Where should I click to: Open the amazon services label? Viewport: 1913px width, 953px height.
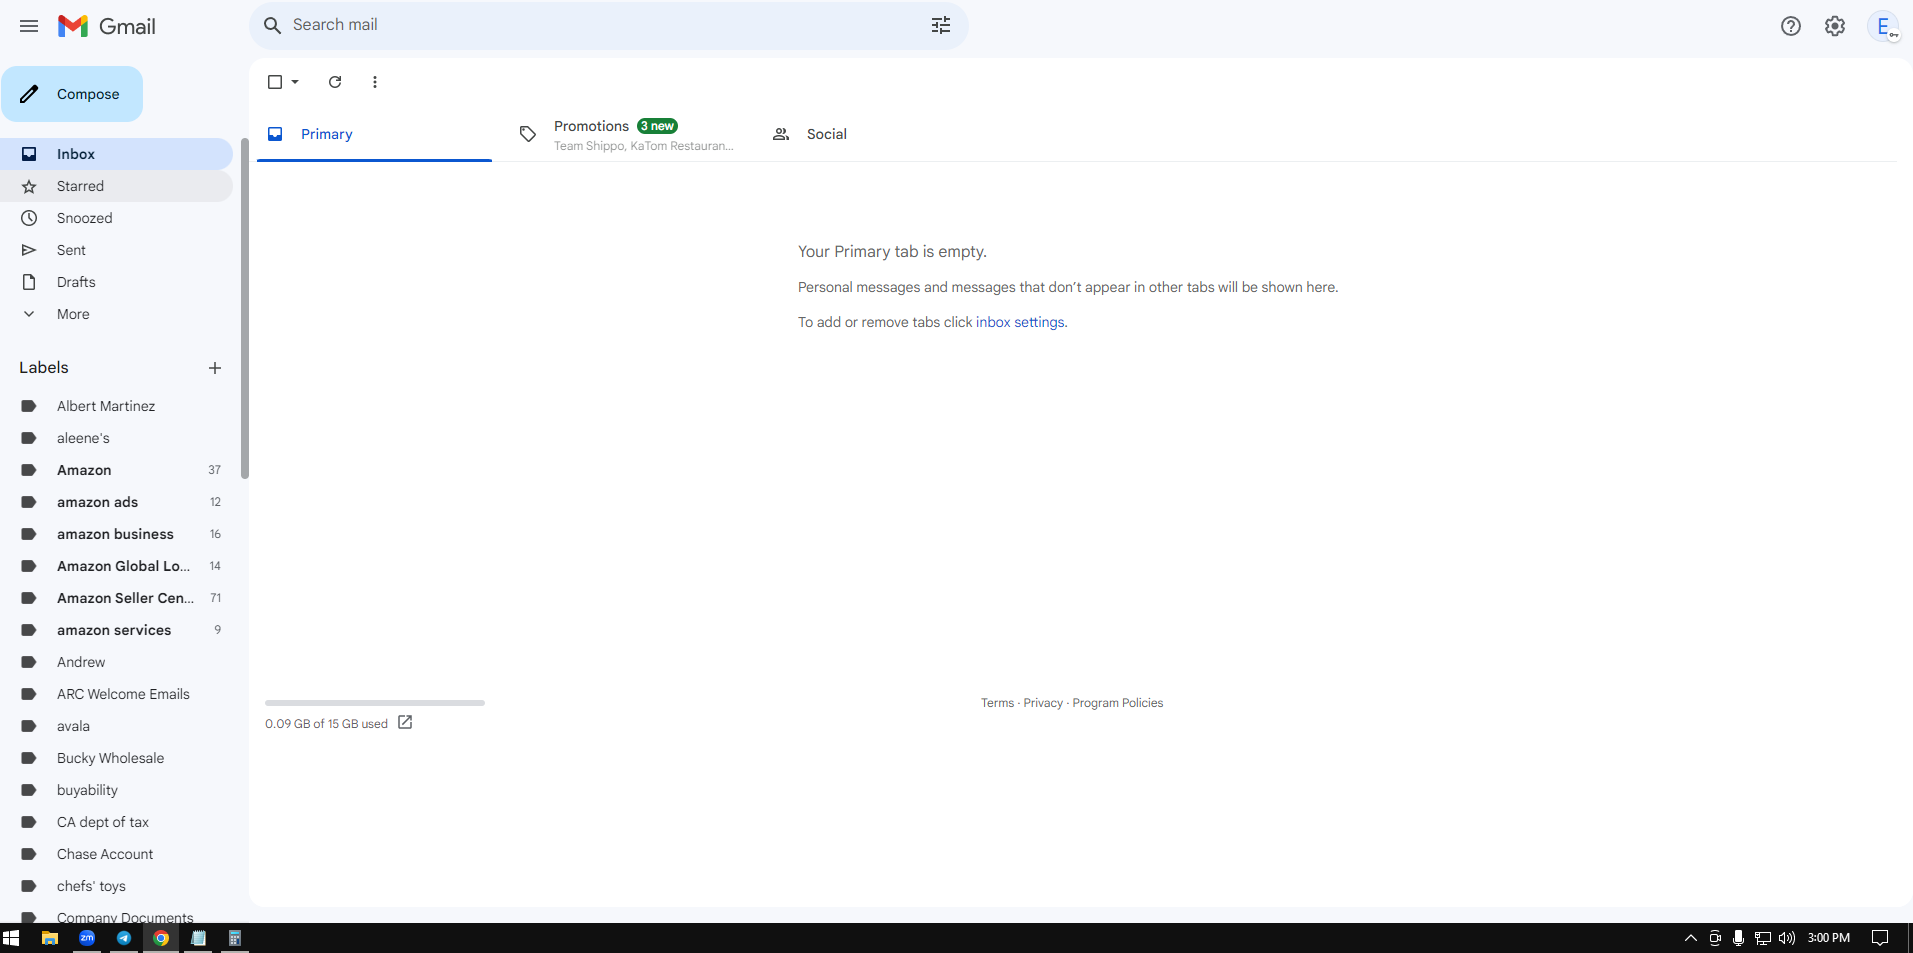point(116,630)
